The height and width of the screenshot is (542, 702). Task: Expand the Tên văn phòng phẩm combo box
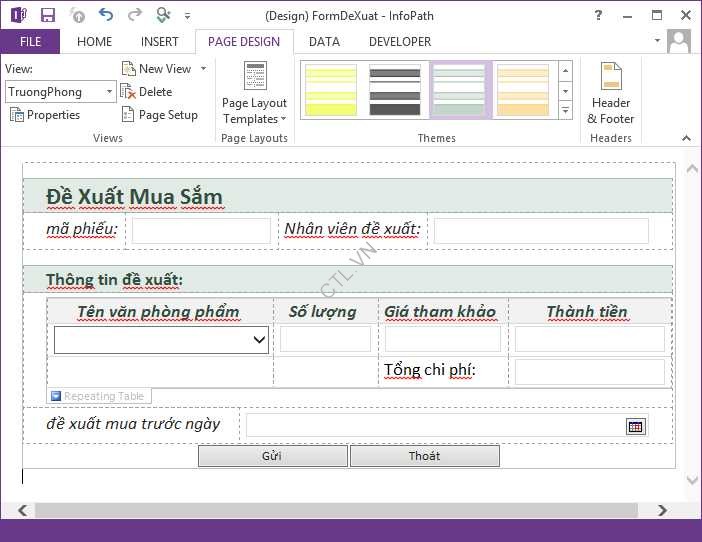tap(260, 341)
